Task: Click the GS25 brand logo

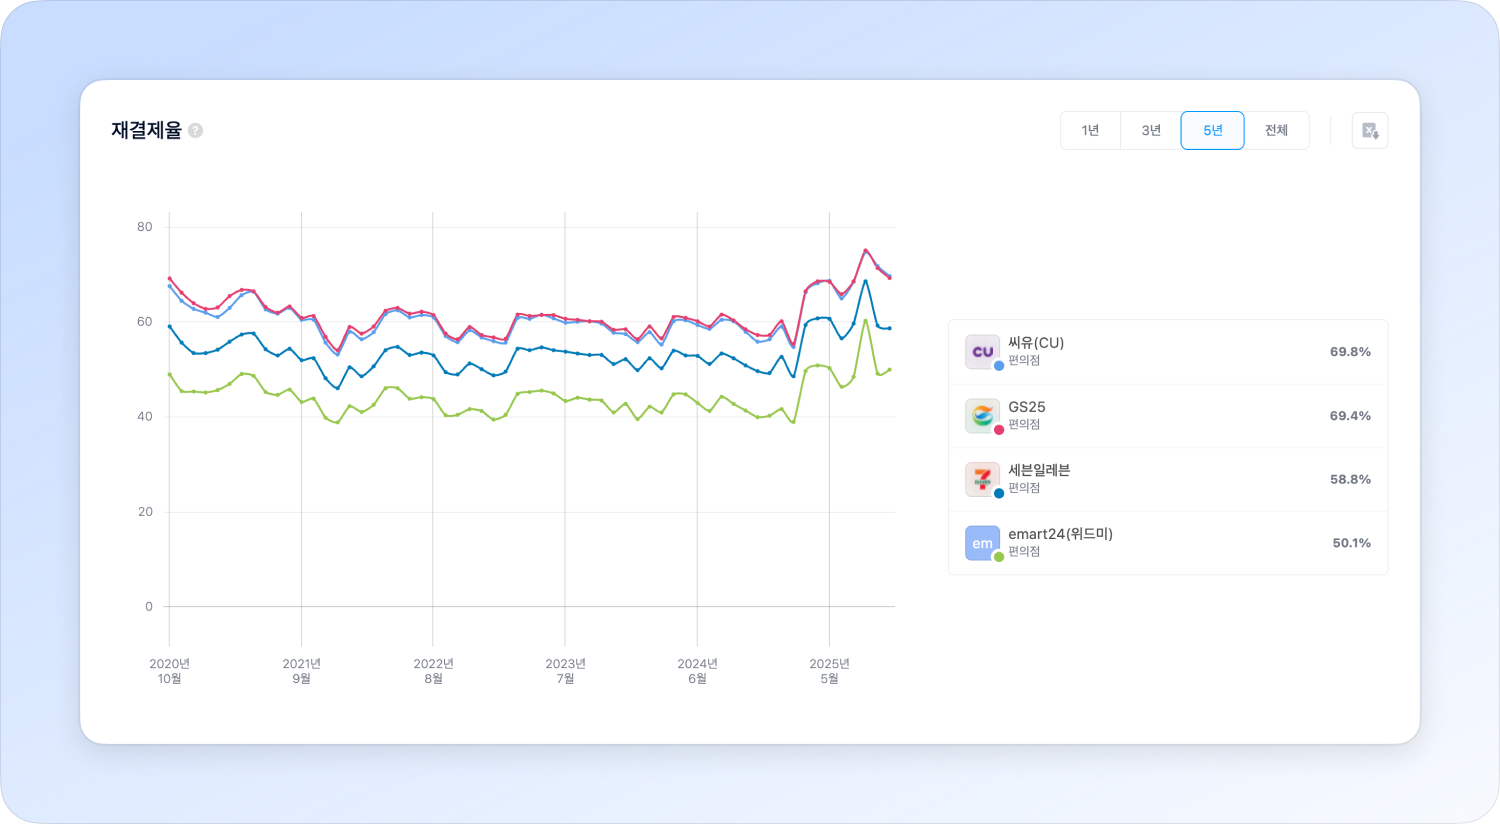Action: pyautogui.click(x=982, y=415)
